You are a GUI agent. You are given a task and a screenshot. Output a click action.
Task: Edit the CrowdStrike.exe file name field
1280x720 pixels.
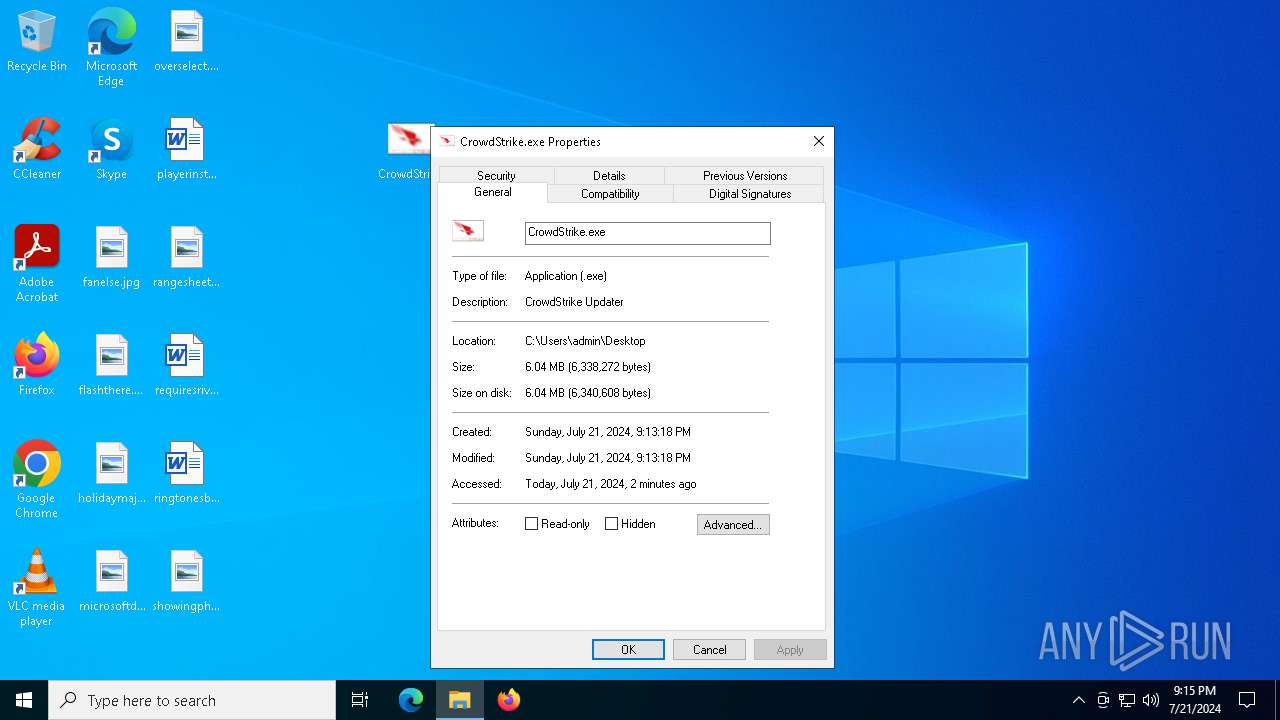coord(648,232)
